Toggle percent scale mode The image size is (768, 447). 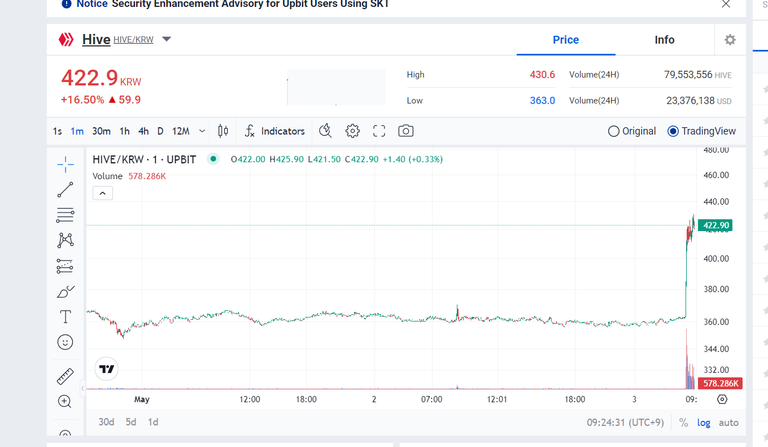(683, 423)
